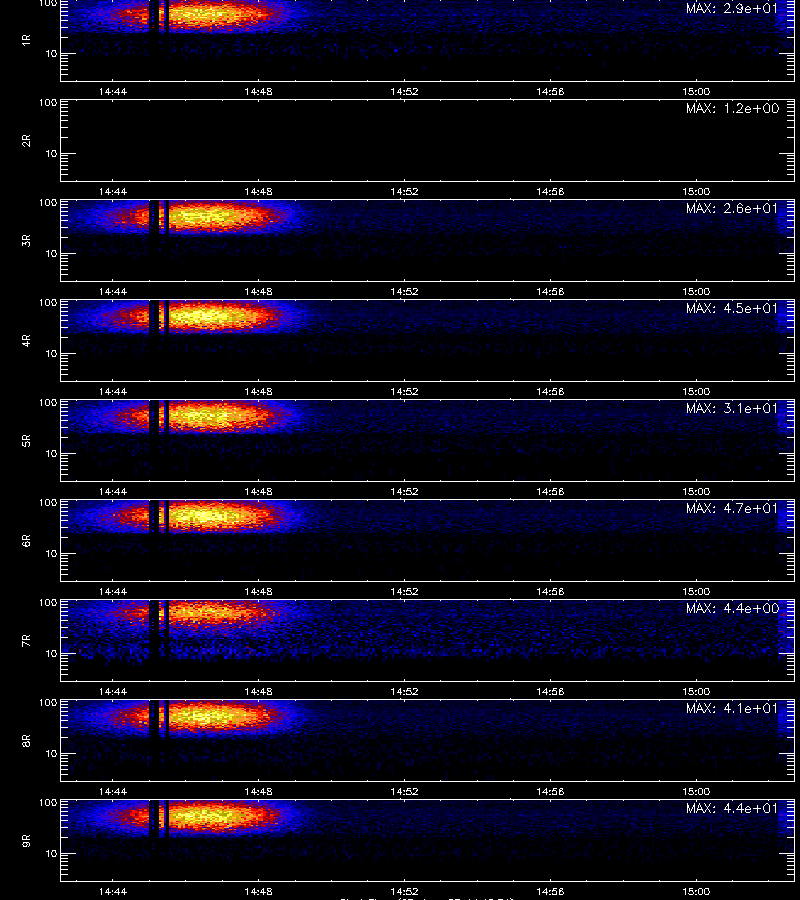This screenshot has height=900, width=800.
Task: Select the 'MAX: 4.4e+00' annotation
Action: click(732, 608)
